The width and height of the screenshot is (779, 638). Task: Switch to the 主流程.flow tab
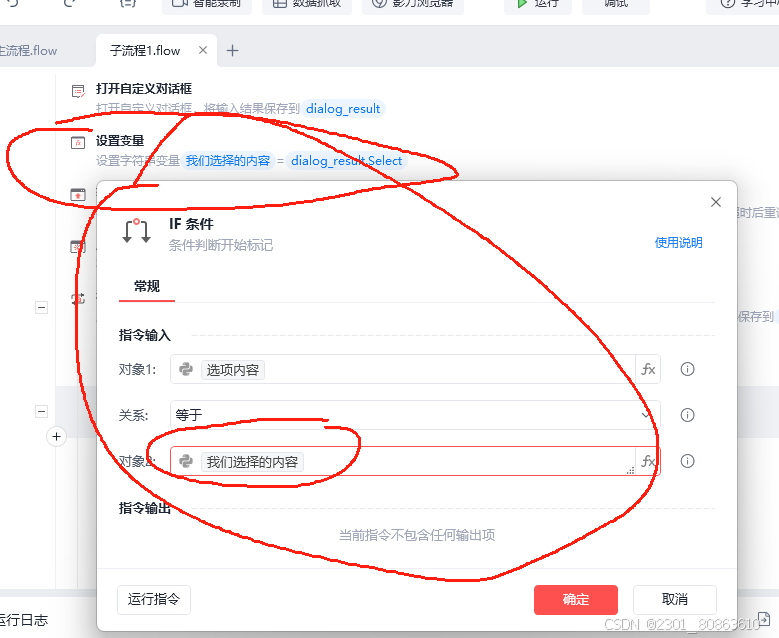(x=29, y=51)
